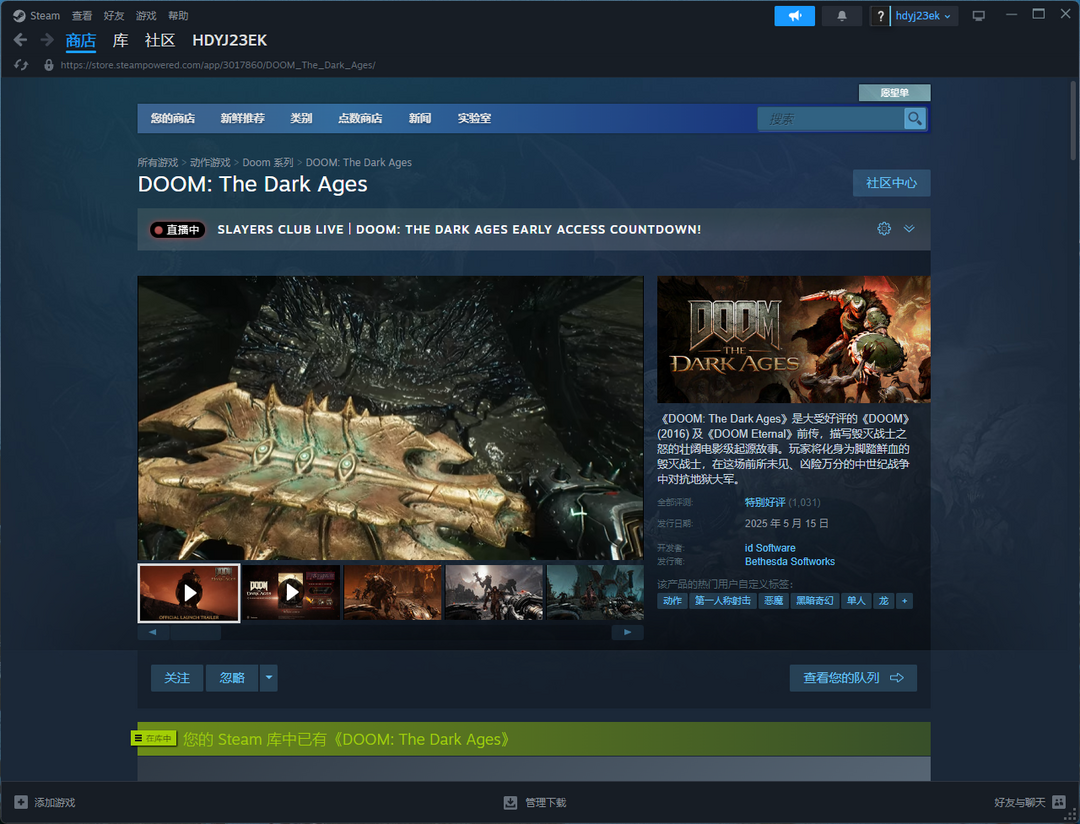Click the question mark avatar icon
Viewport: 1080px width, 824px height.
(x=880, y=16)
